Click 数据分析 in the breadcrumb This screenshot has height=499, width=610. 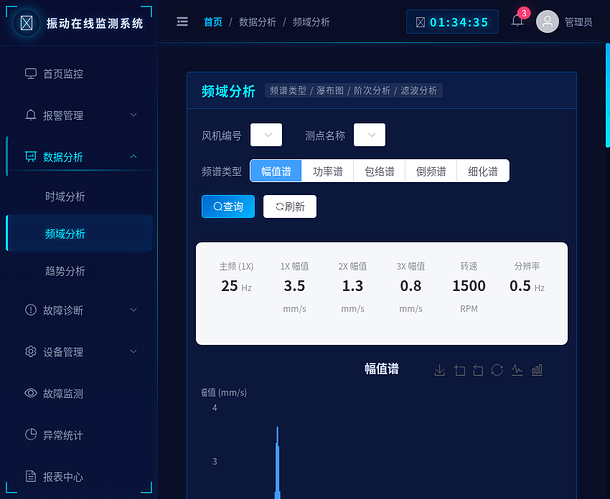[257, 22]
